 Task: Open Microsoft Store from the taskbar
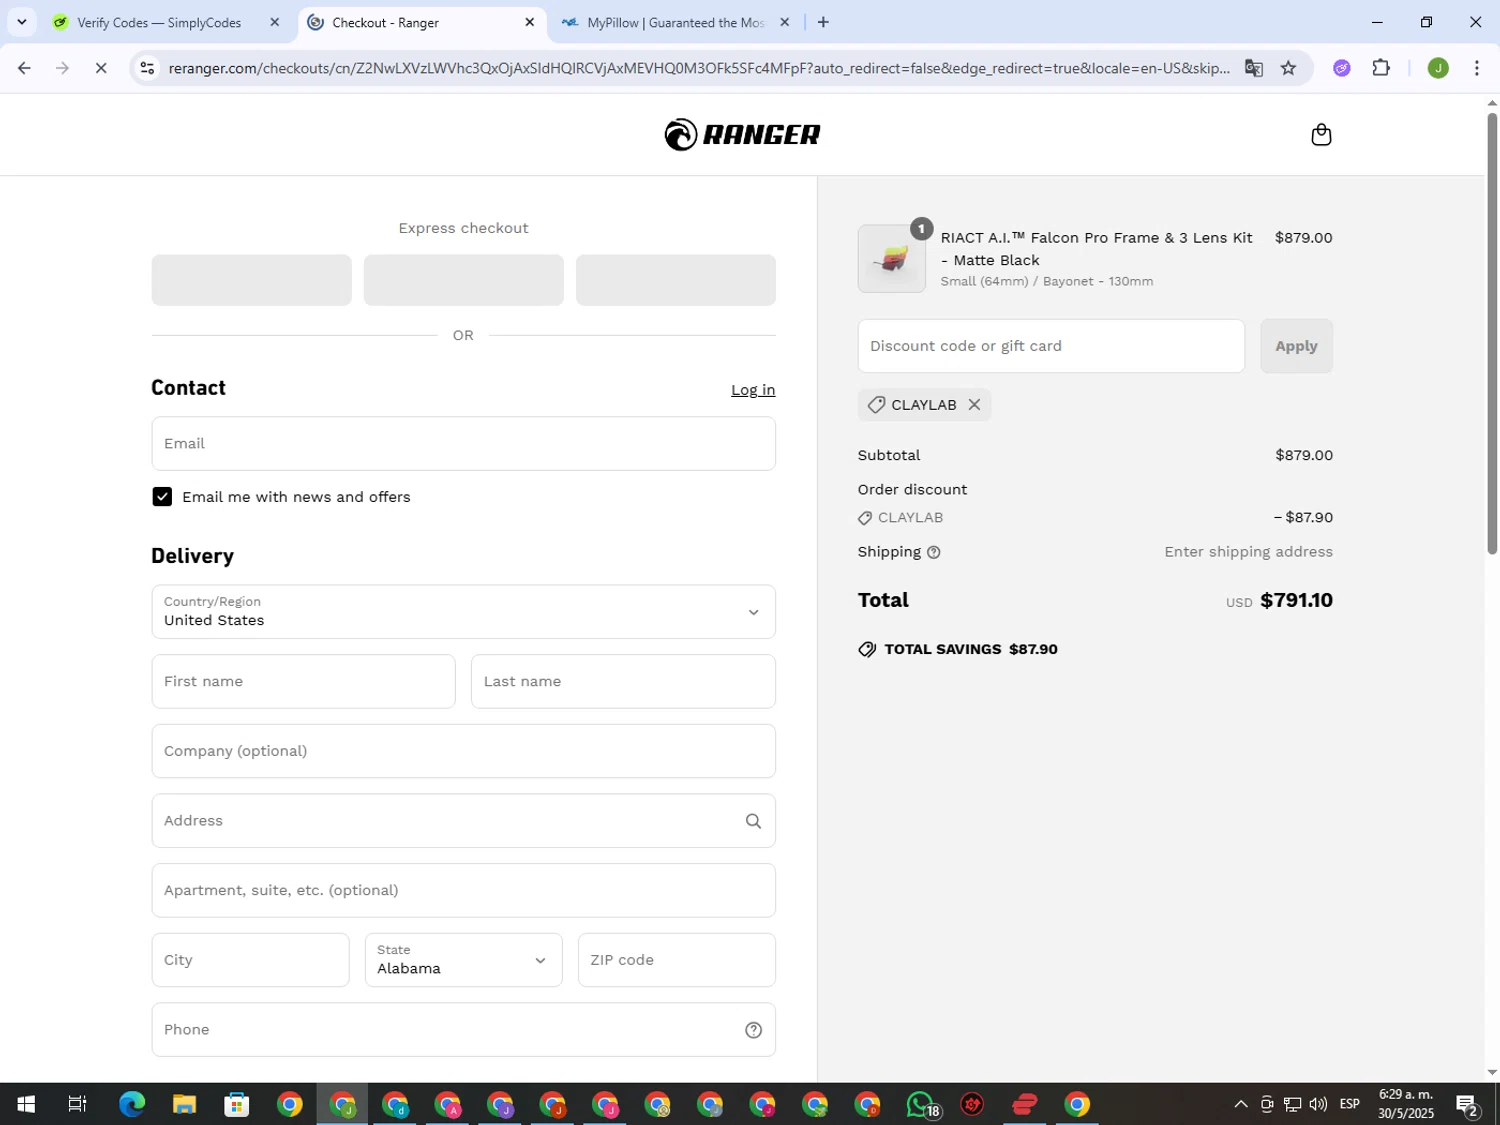(x=237, y=1104)
